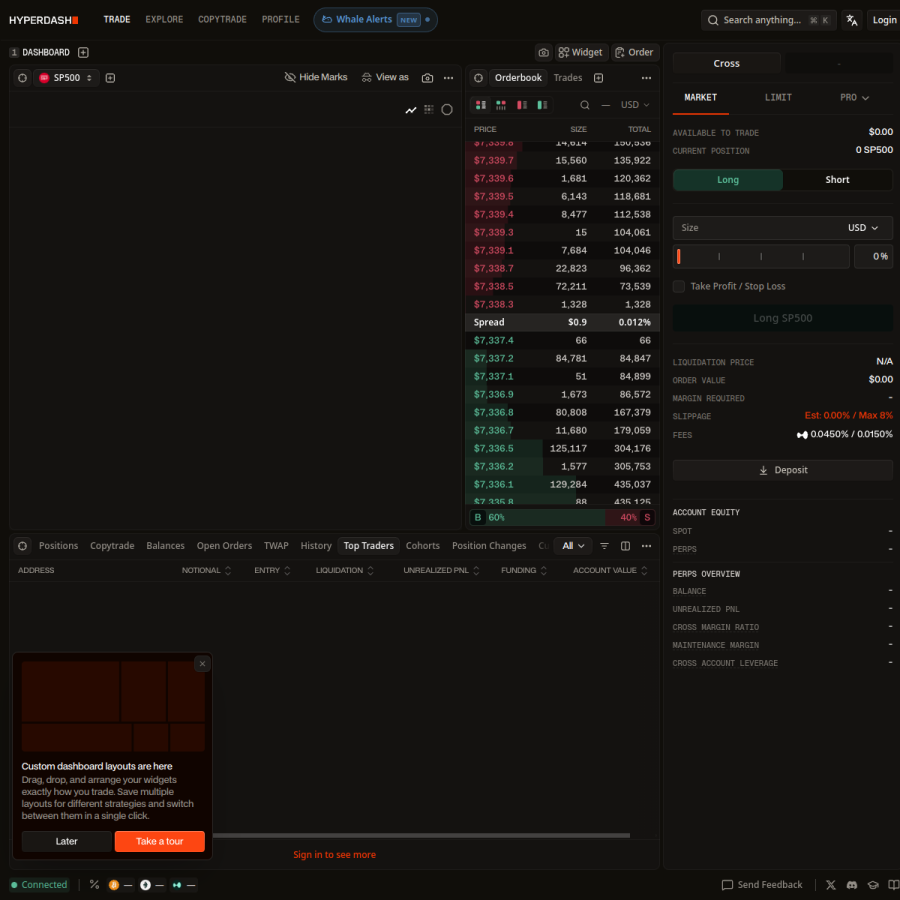Switch to the LIMIT order tab
The height and width of the screenshot is (900, 900).
778,98
